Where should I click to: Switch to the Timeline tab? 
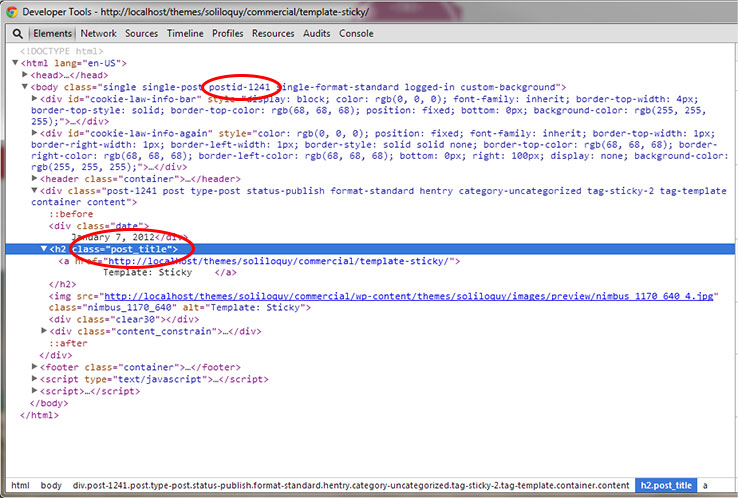coord(185,33)
